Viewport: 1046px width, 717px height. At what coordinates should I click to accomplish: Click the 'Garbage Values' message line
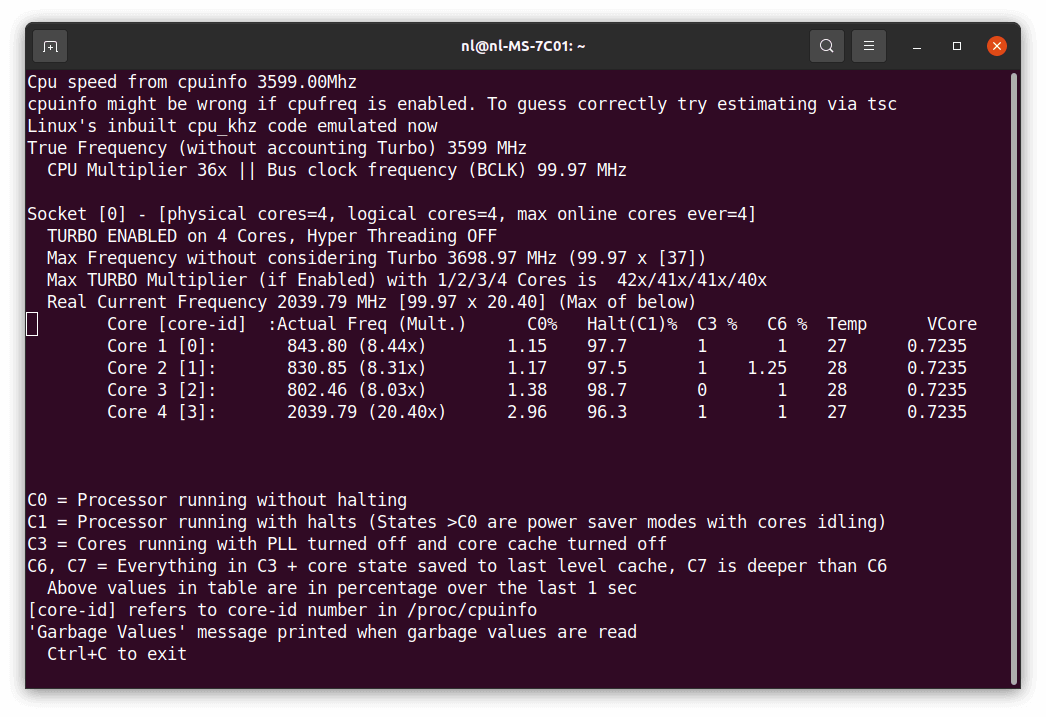(332, 632)
